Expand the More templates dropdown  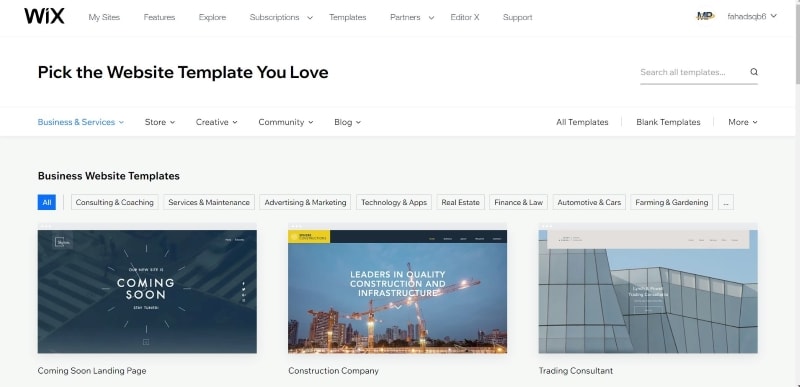pos(743,122)
